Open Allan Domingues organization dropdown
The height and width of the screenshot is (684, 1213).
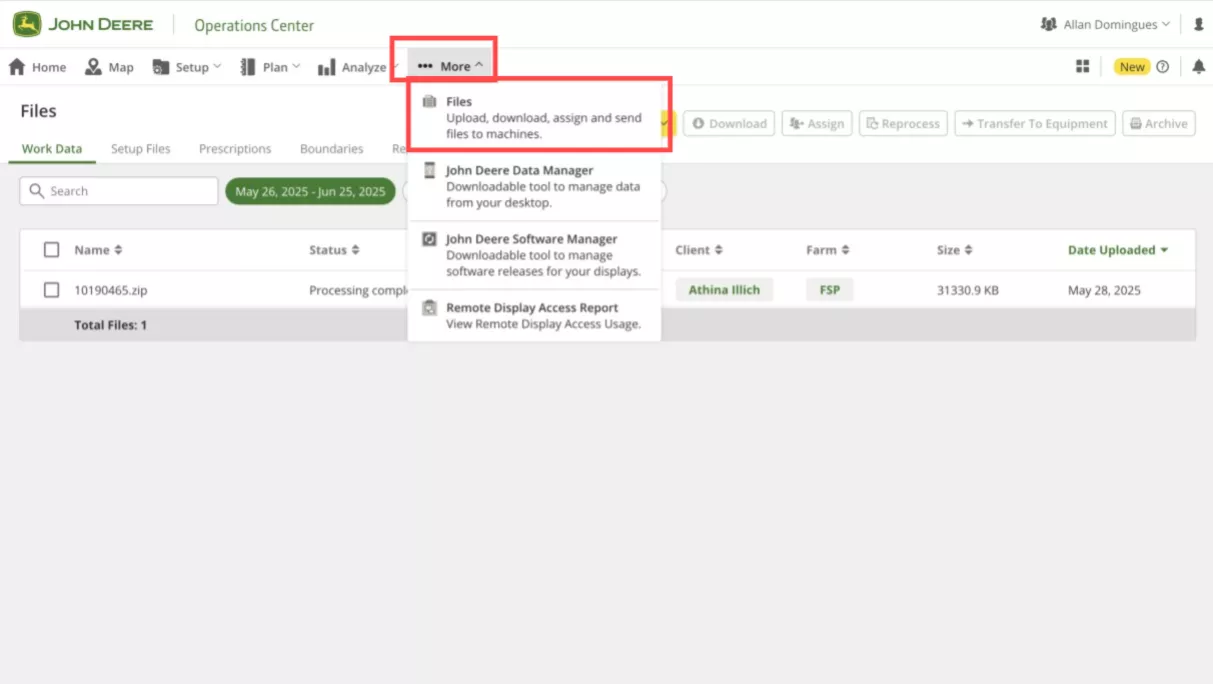pos(1105,24)
